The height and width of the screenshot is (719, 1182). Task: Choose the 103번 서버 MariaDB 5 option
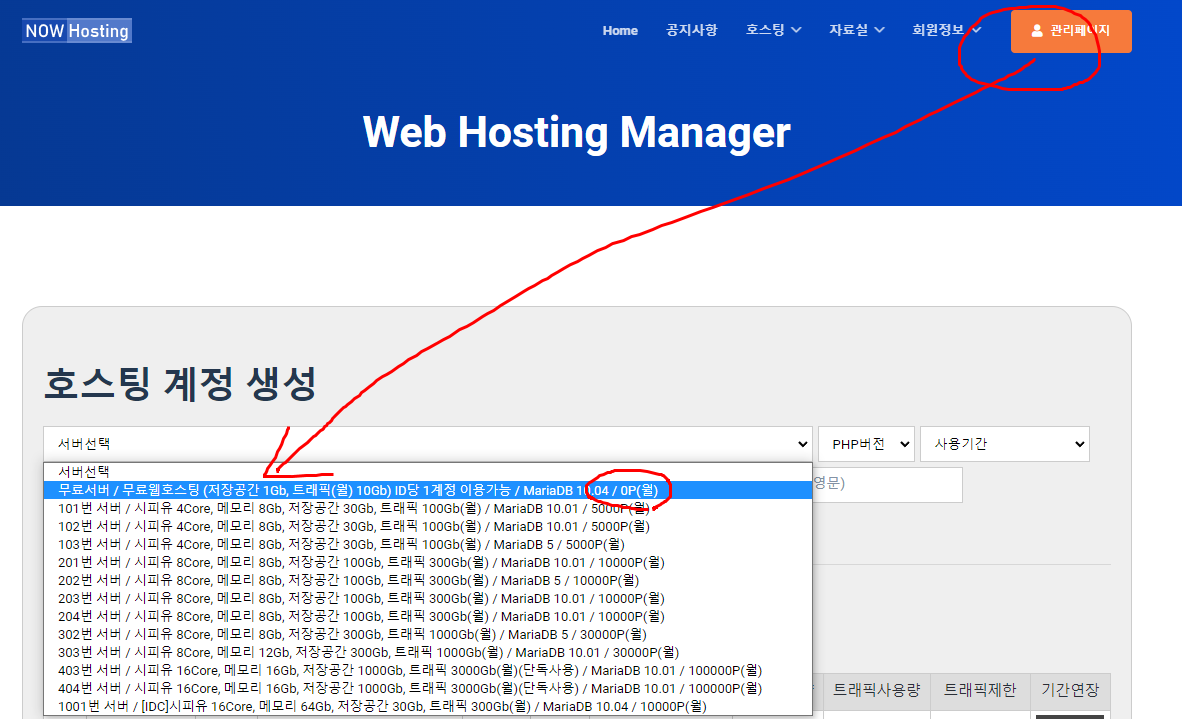(x=340, y=544)
